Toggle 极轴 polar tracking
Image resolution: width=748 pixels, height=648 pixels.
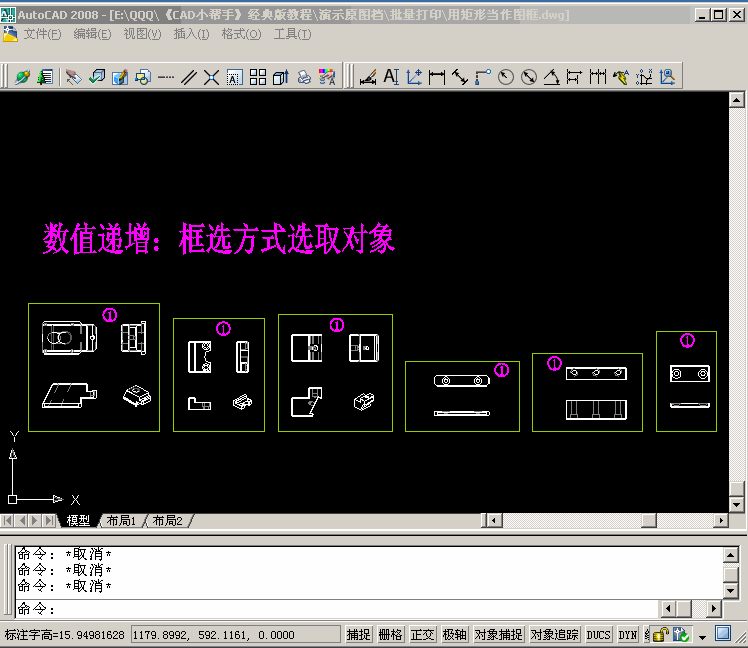click(x=454, y=635)
